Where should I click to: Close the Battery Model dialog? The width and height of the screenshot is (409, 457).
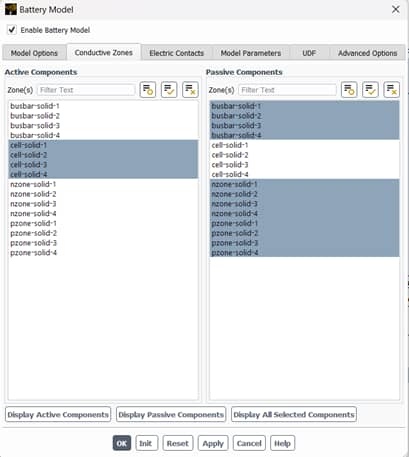(396, 9)
